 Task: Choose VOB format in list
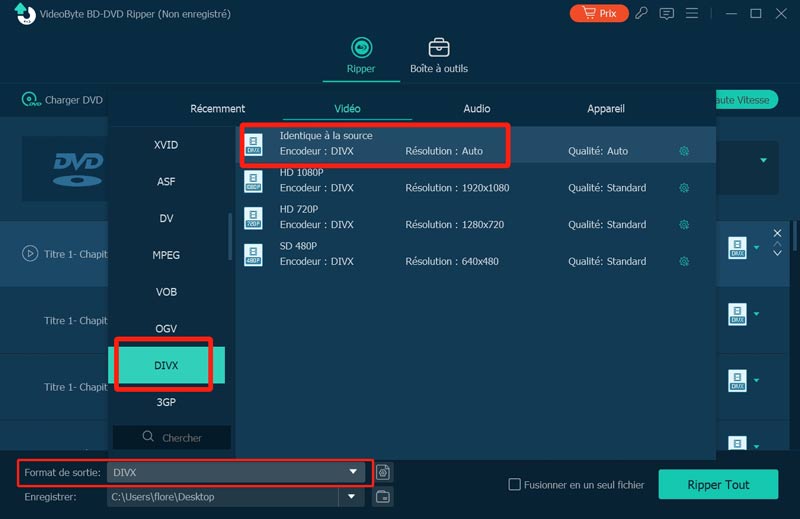[x=166, y=292]
